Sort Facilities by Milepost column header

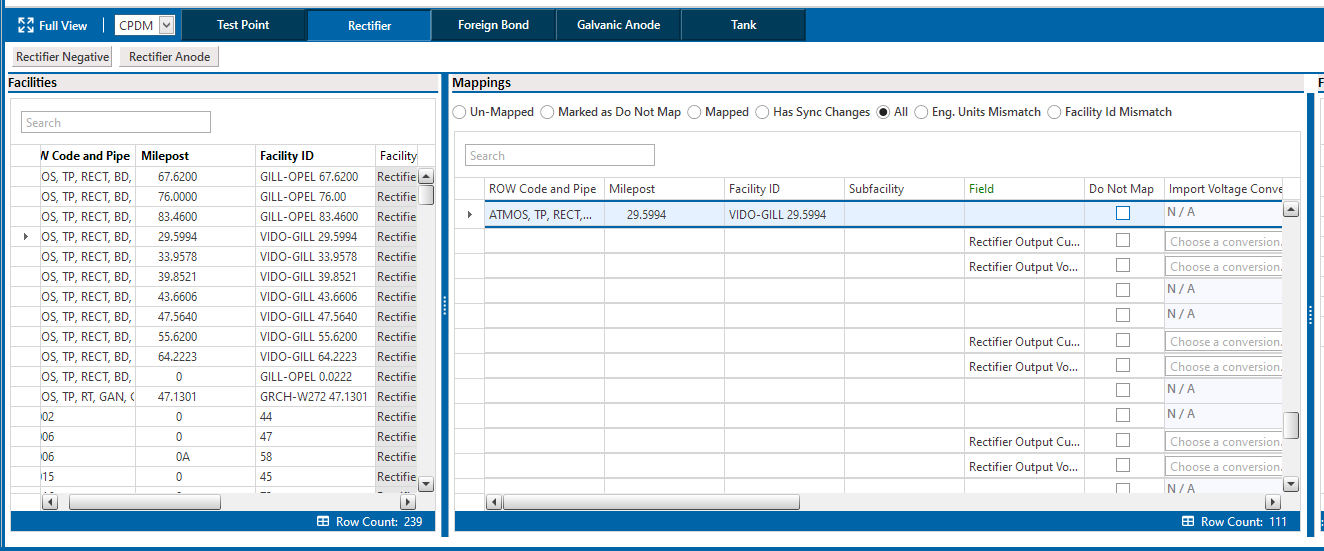pyautogui.click(x=196, y=156)
